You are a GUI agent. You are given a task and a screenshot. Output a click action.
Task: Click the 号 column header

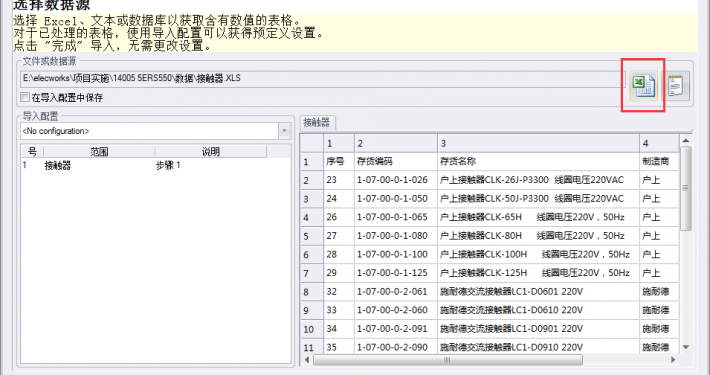pyautogui.click(x=32, y=151)
